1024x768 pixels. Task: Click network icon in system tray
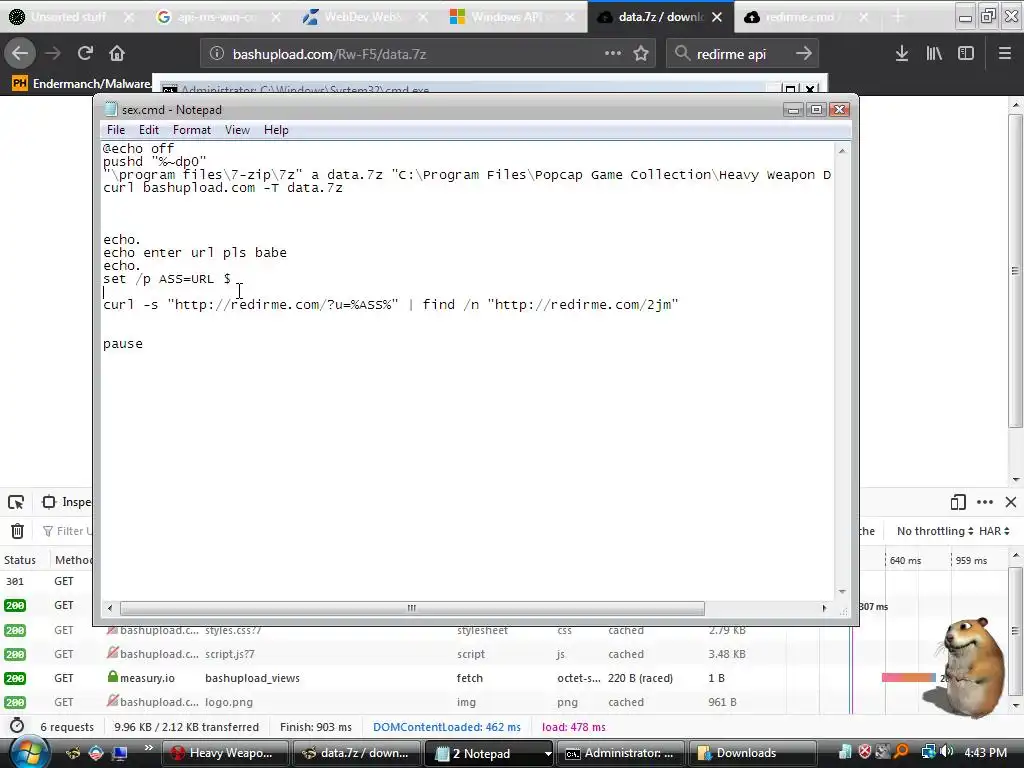[x=928, y=752]
